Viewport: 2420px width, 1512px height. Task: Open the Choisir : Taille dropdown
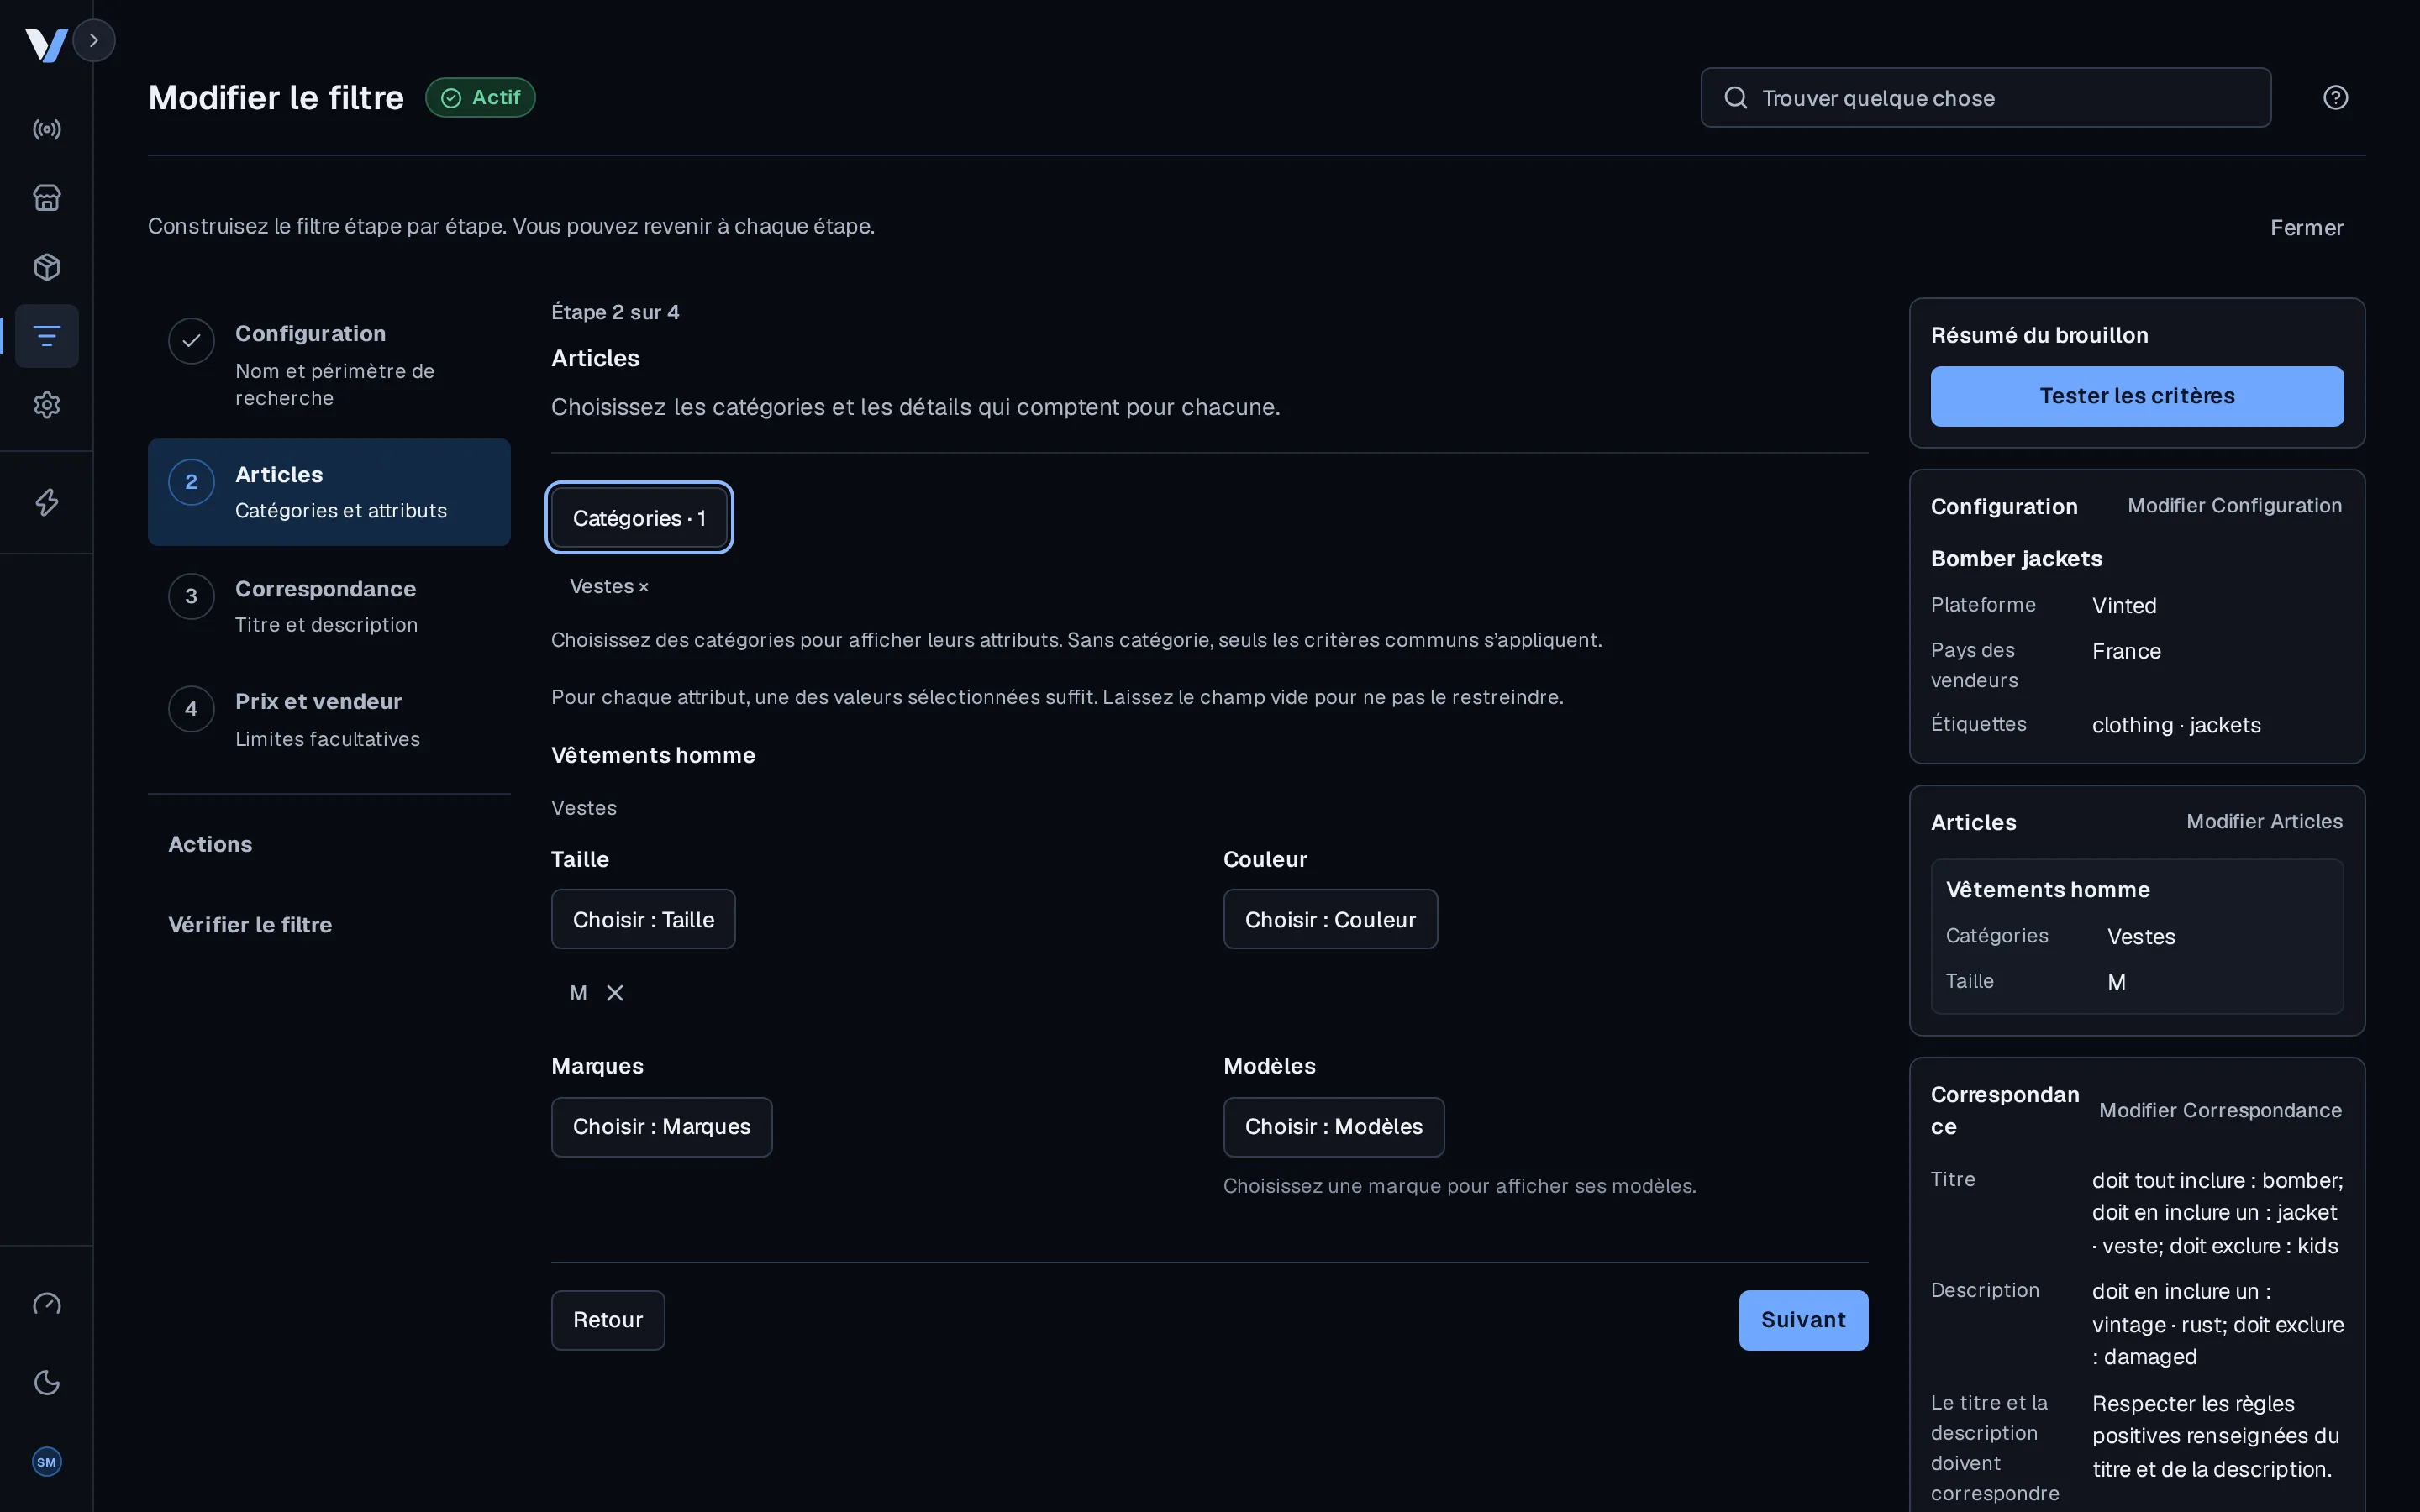643,919
